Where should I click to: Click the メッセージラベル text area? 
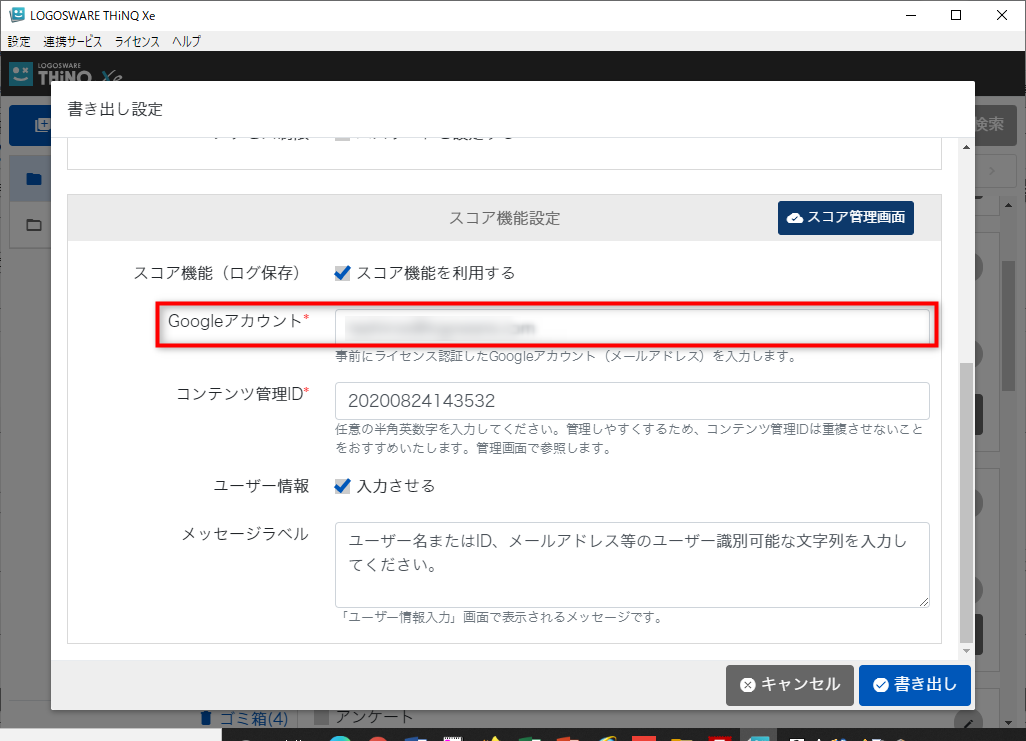pos(632,565)
